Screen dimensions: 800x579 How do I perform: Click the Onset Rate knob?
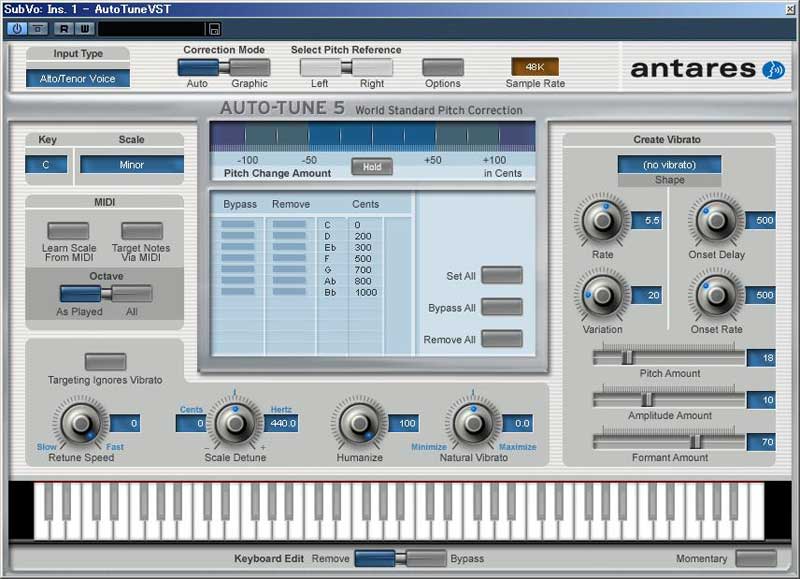click(x=716, y=295)
